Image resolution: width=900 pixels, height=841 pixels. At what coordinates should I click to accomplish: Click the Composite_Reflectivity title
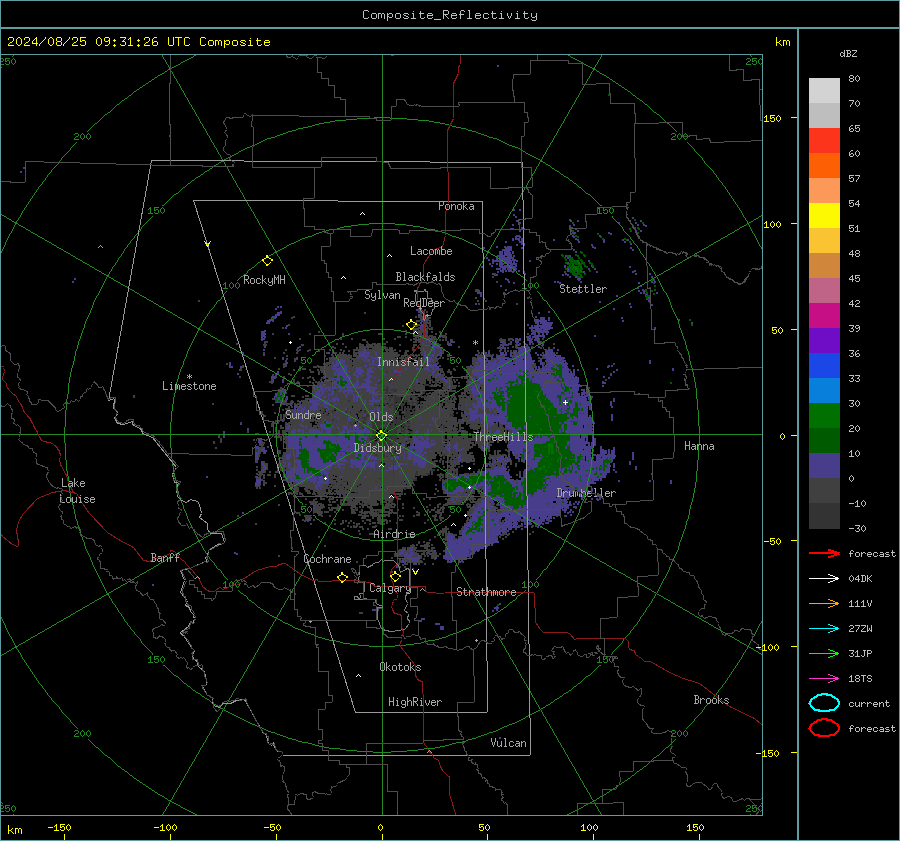[x=449, y=15]
